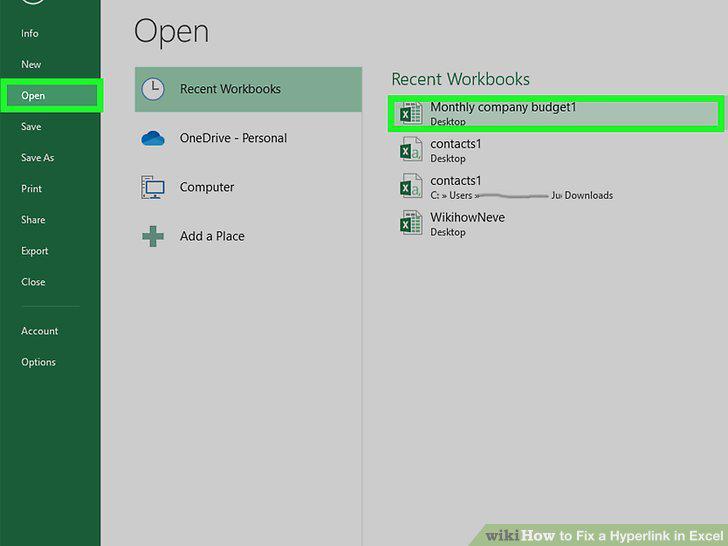728x546 pixels.
Task: Select OneDrive - Personal location
Action: 248,138
